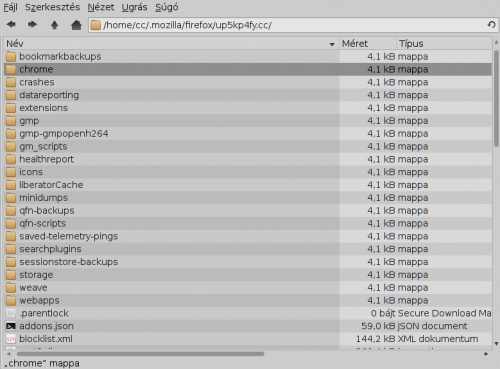The width and height of the screenshot is (500, 369).
Task: Click the folder icon beside extensions
Action: click(11, 108)
